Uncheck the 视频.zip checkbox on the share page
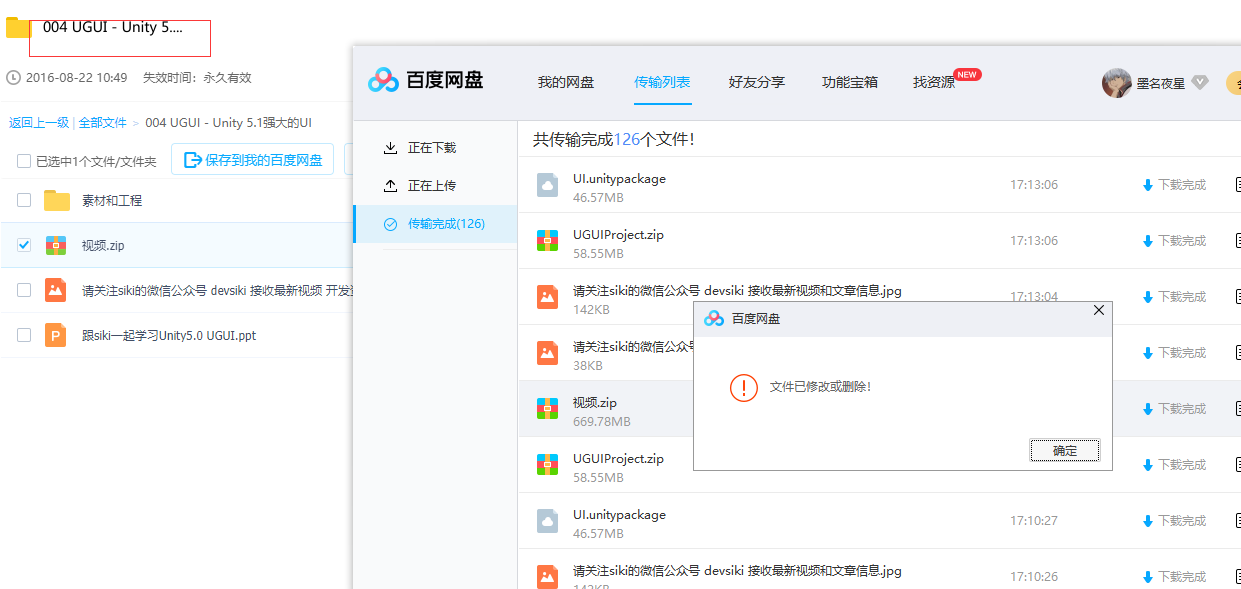Viewport: 1241px width, 589px height. click(x=24, y=245)
